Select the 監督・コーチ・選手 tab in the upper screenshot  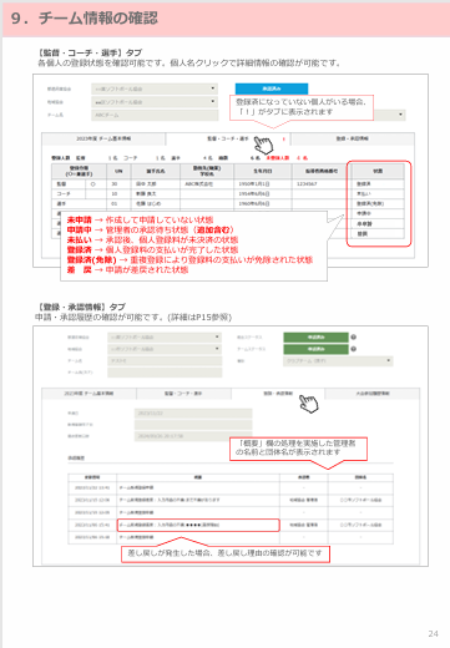228,139
